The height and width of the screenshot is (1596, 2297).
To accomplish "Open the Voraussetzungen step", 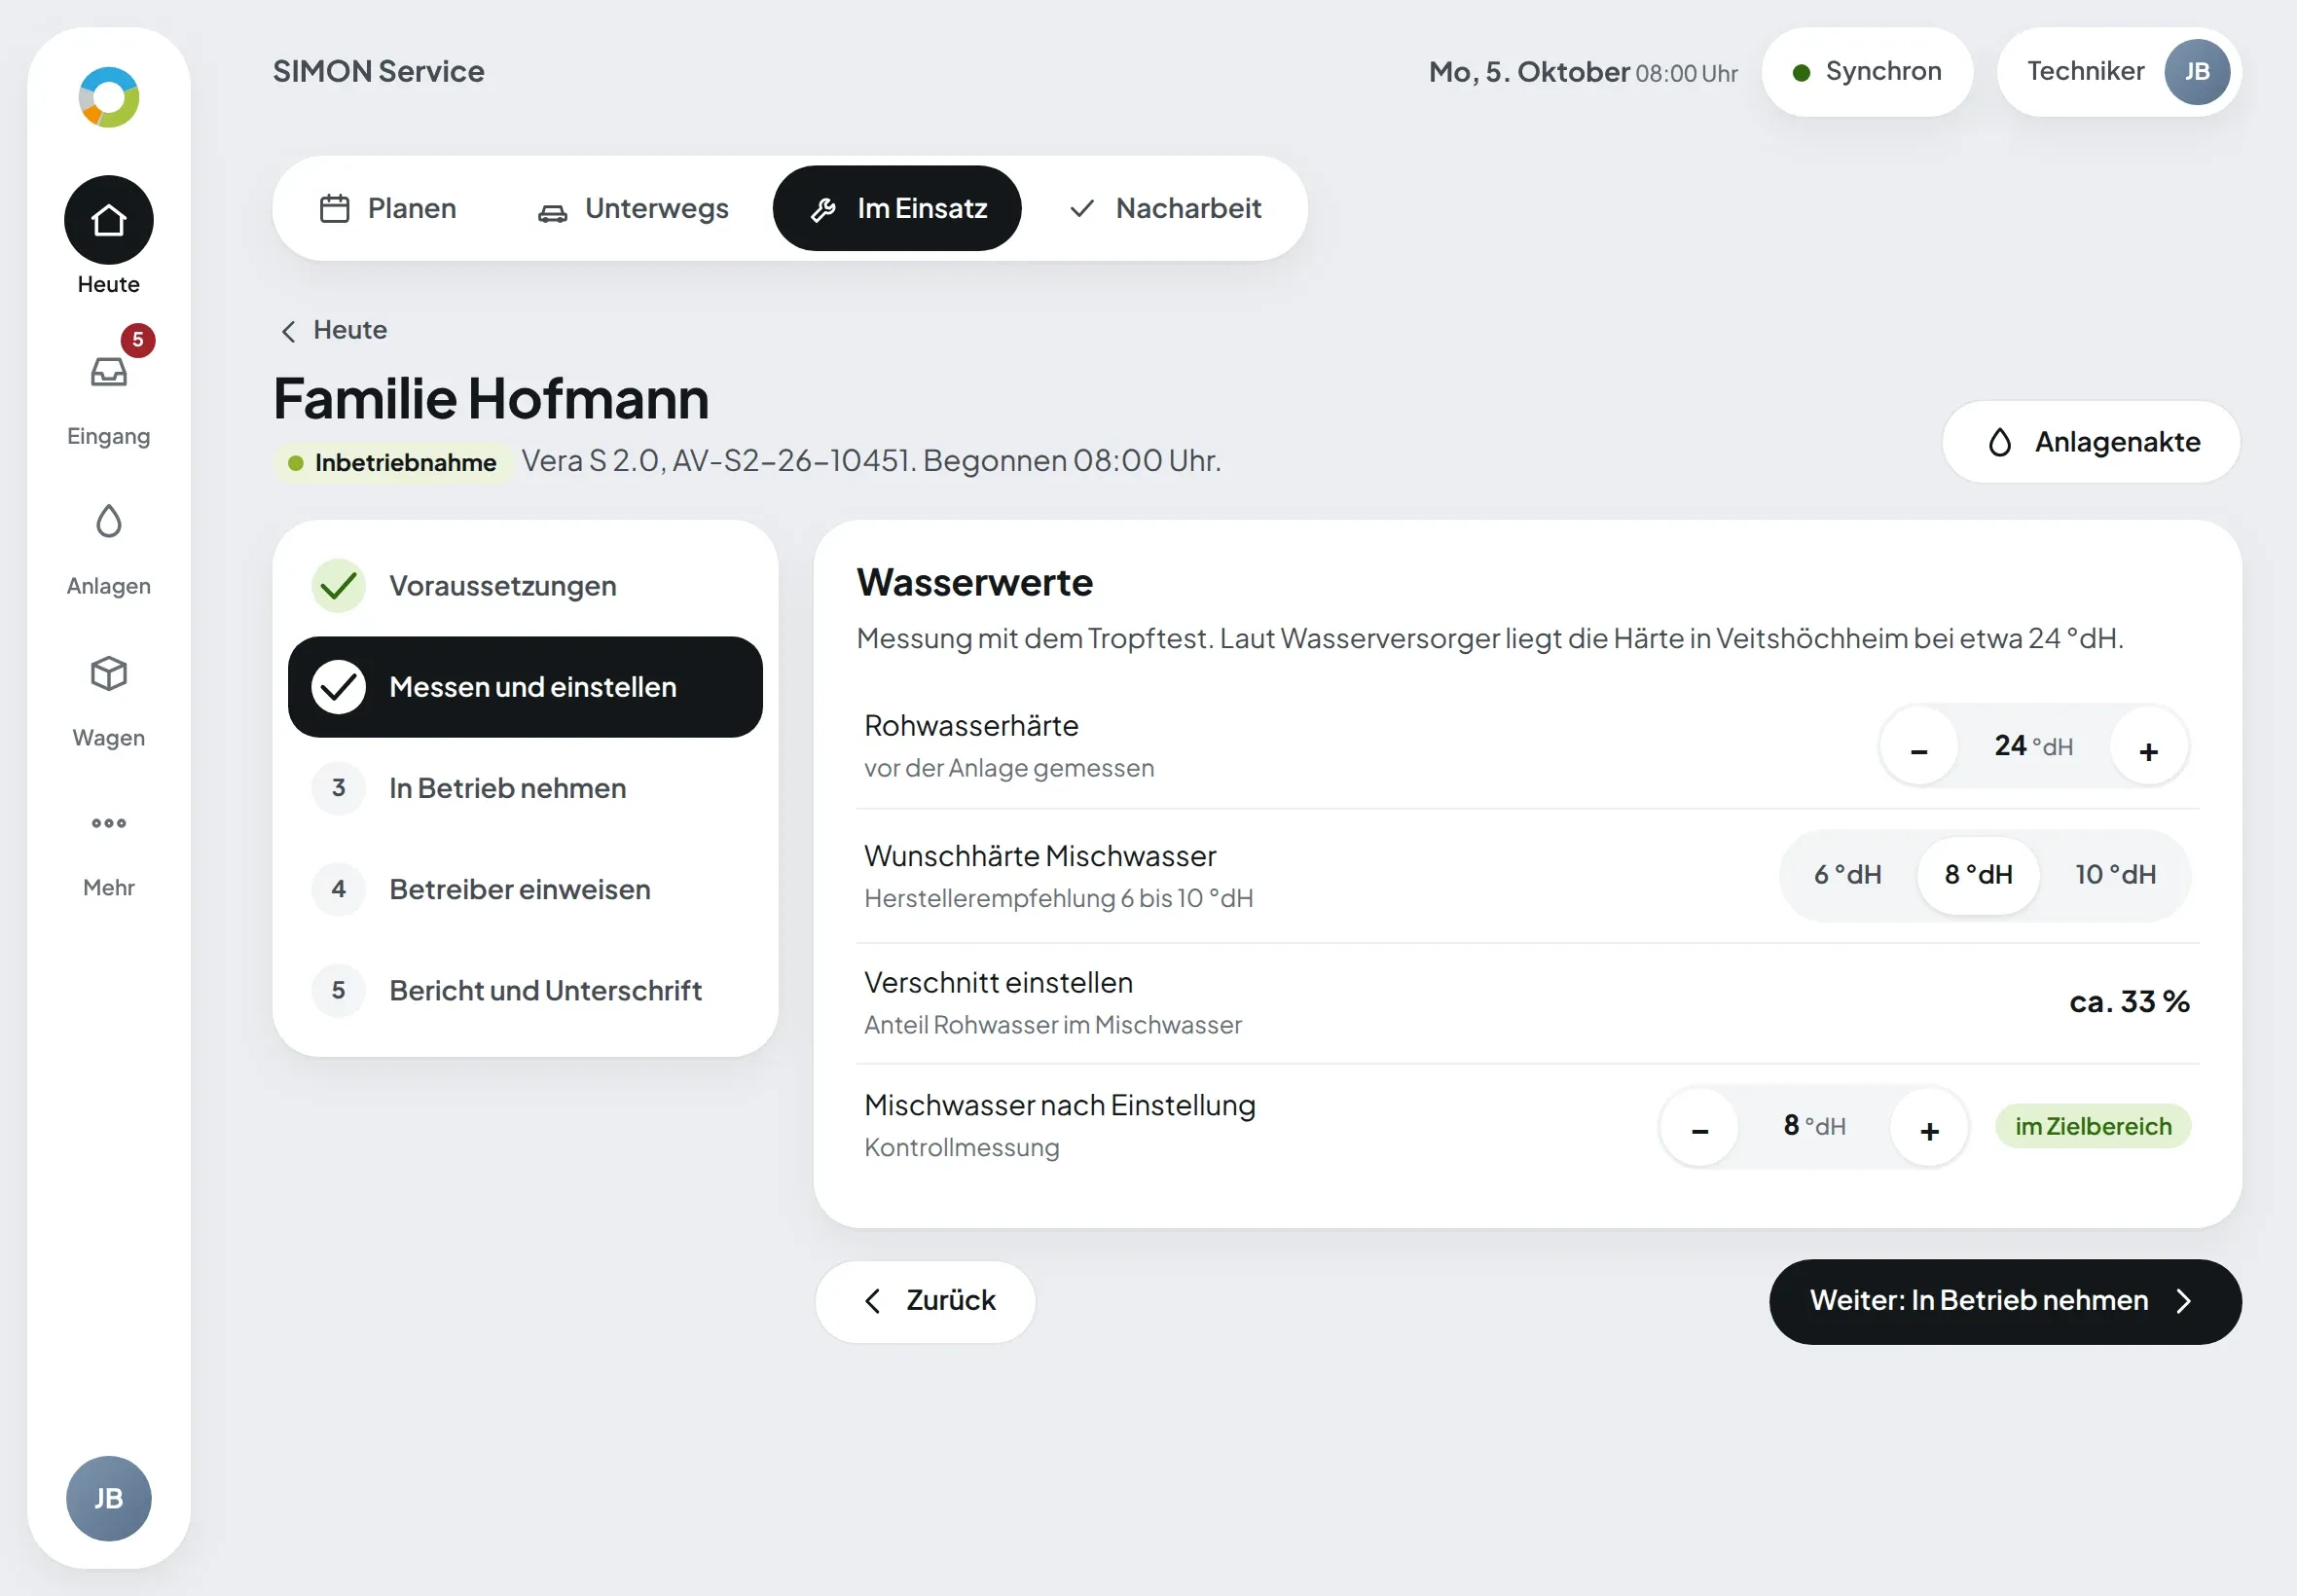I will point(525,586).
